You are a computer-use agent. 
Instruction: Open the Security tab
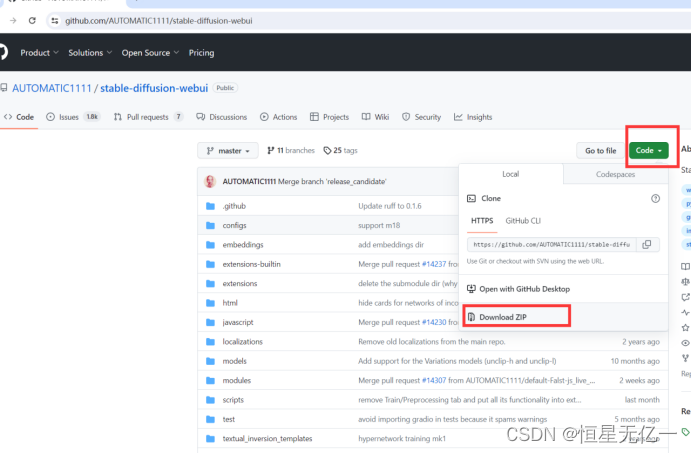[x=421, y=117]
